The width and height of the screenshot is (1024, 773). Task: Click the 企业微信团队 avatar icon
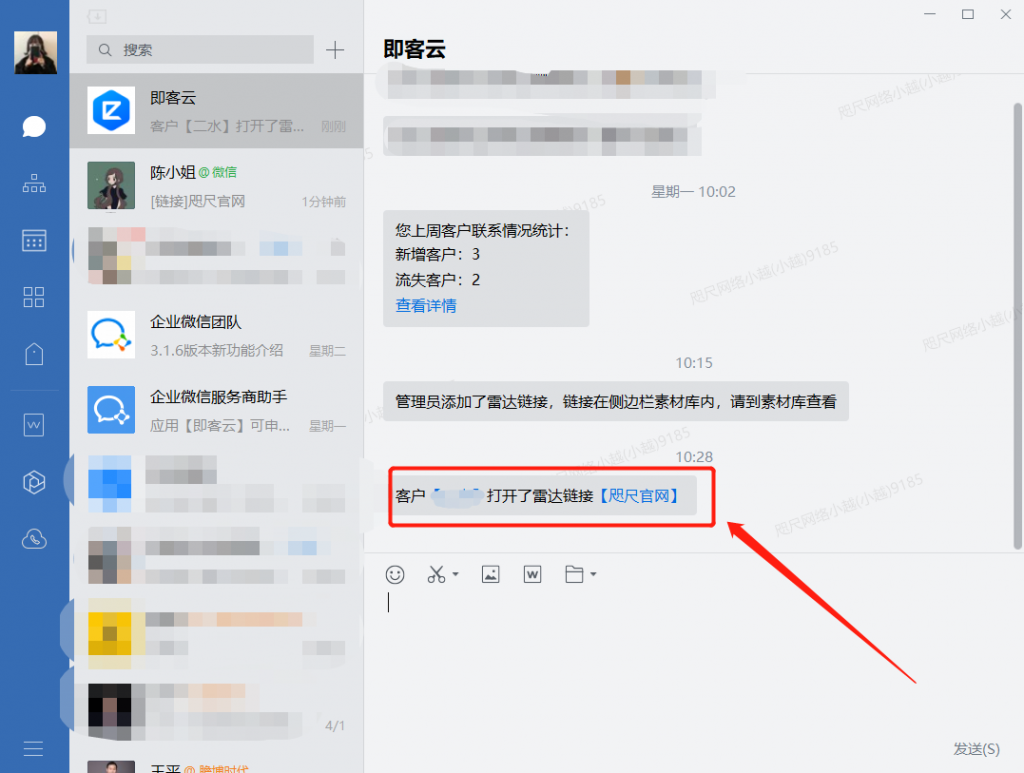pyautogui.click(x=111, y=334)
